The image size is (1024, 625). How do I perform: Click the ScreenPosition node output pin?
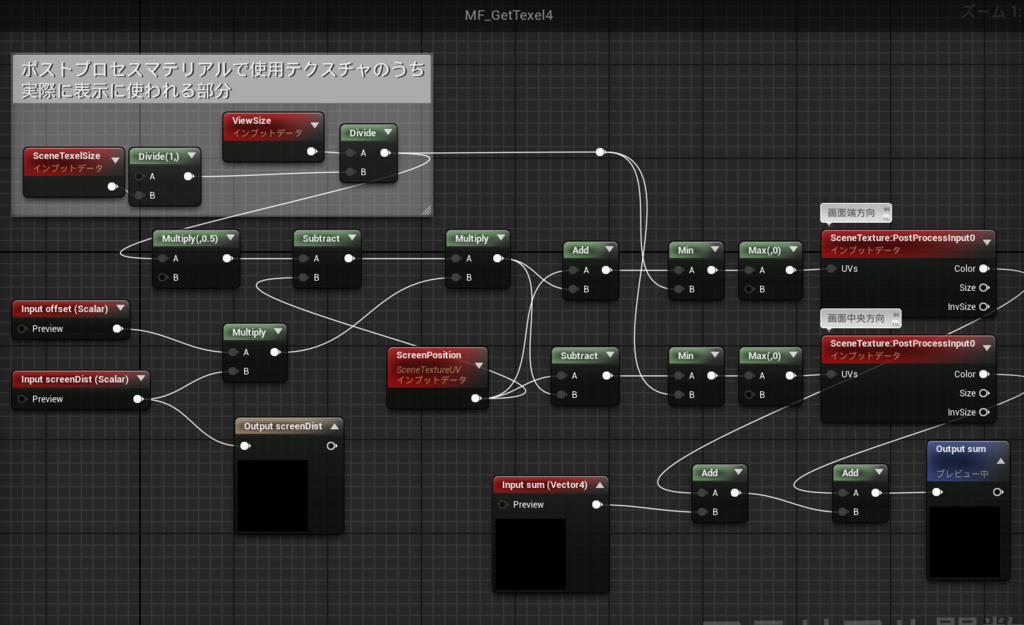(476, 398)
